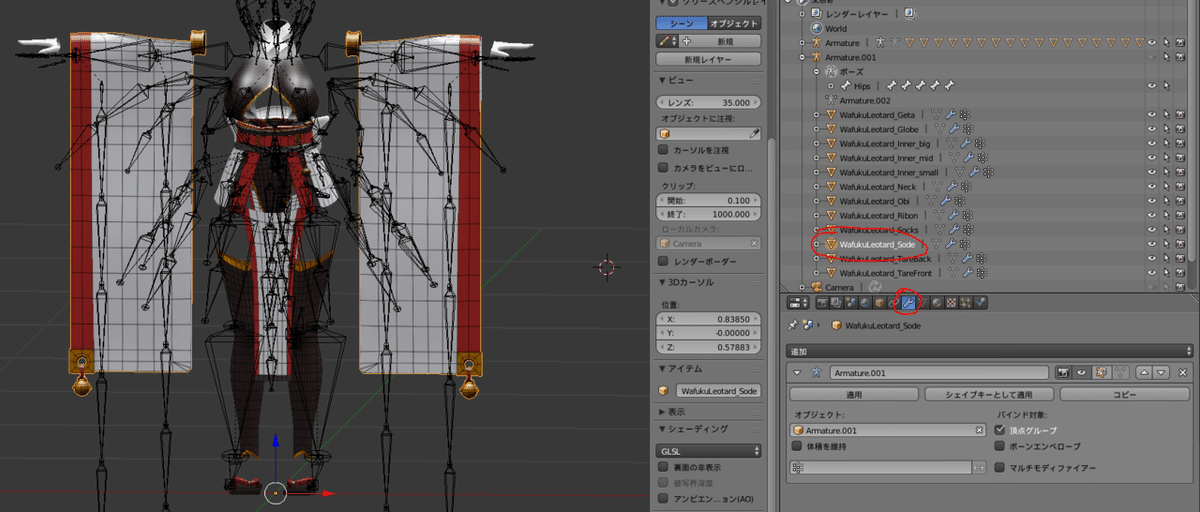
Task: Click the wrench modifier icon on WafukuLeotard_Inner_mid row
Action: [968, 158]
